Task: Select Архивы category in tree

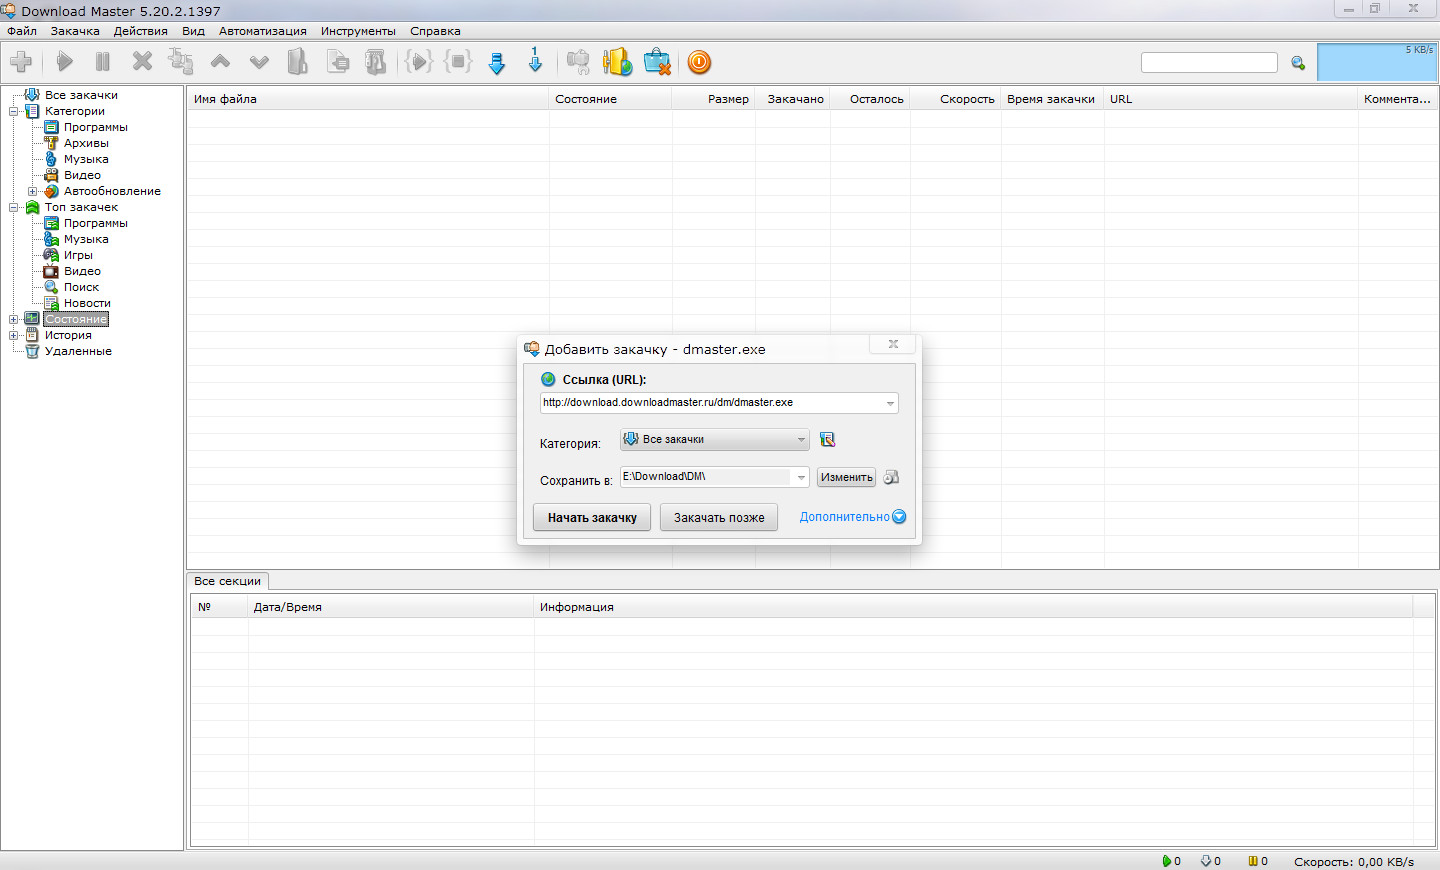Action: (86, 143)
